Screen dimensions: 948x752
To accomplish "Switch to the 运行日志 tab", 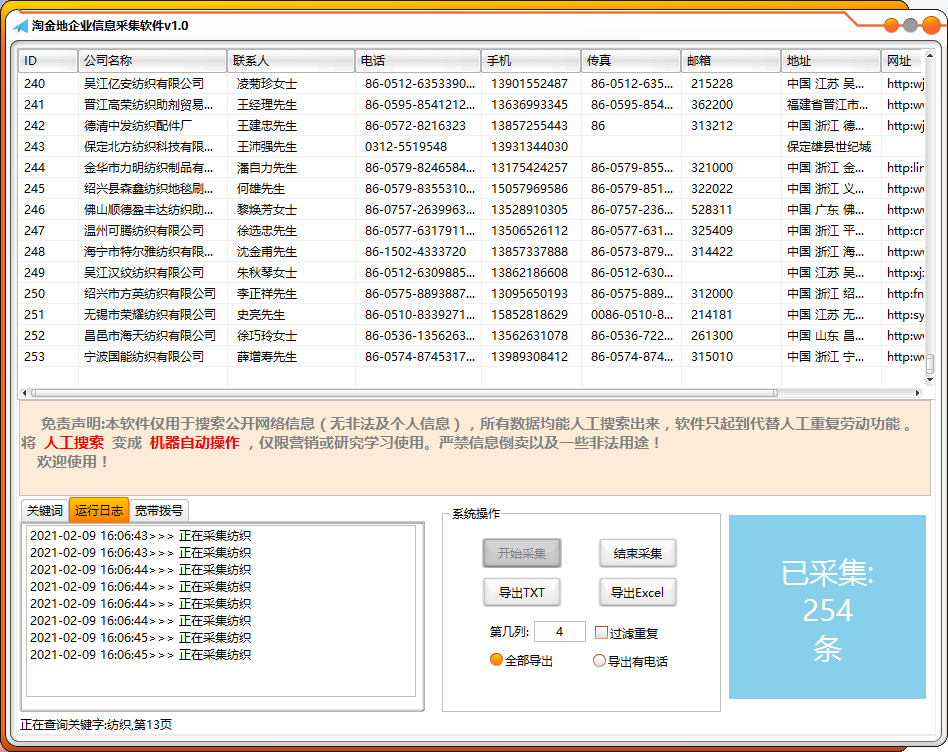I will point(99,510).
